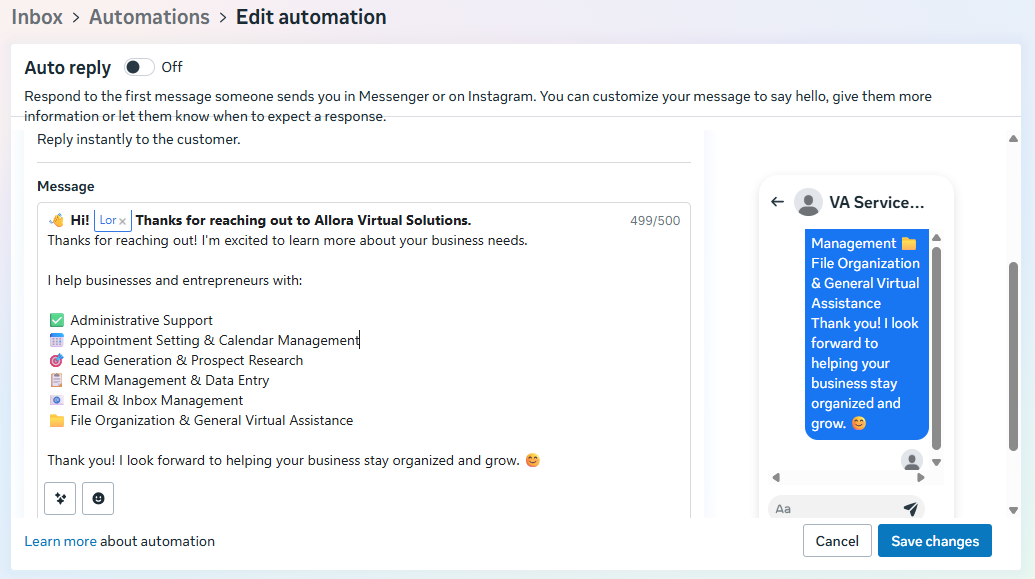This screenshot has height=579, width=1035.
Task: Click preview scrollbar down arrow
Action: (x=936, y=462)
